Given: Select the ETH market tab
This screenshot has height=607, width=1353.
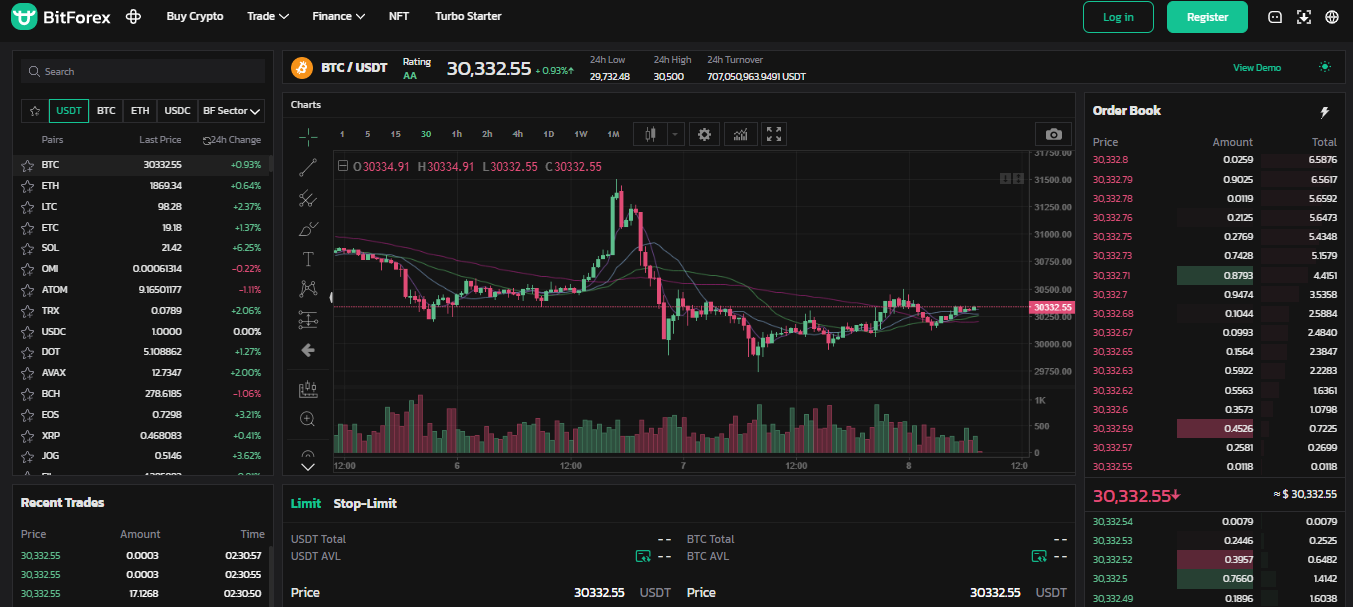Looking at the screenshot, I should click(x=140, y=111).
